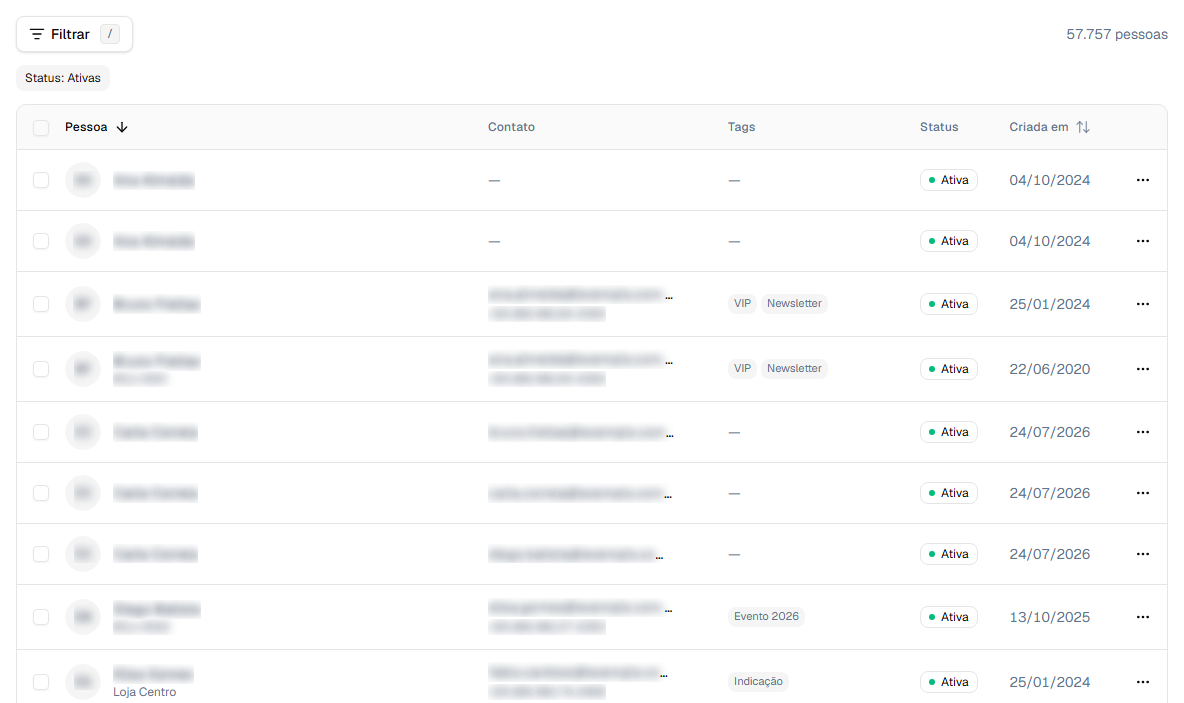The image size is (1184, 703).
Task: Click the Evento 2026 tag
Action: [x=766, y=616]
